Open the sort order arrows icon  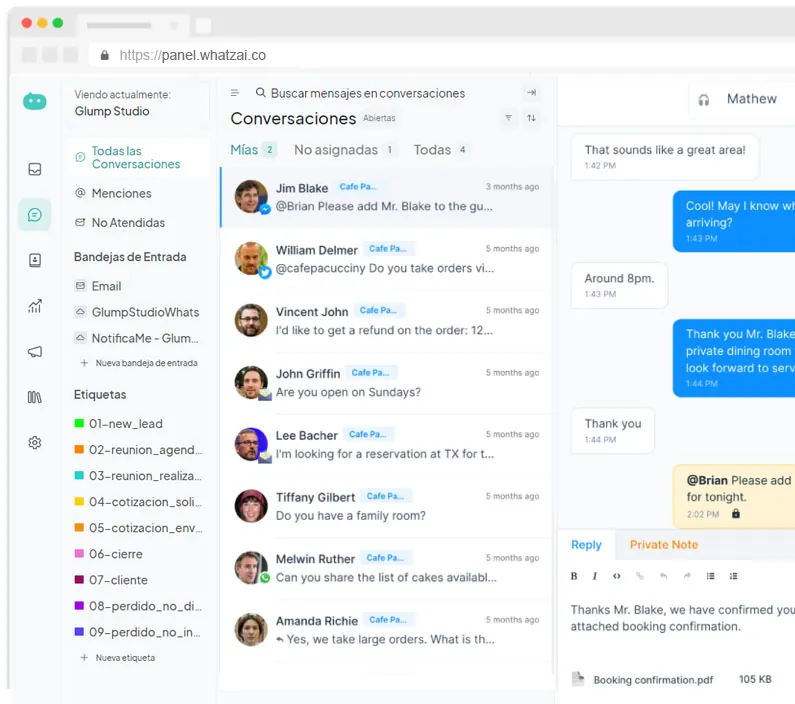tap(531, 118)
